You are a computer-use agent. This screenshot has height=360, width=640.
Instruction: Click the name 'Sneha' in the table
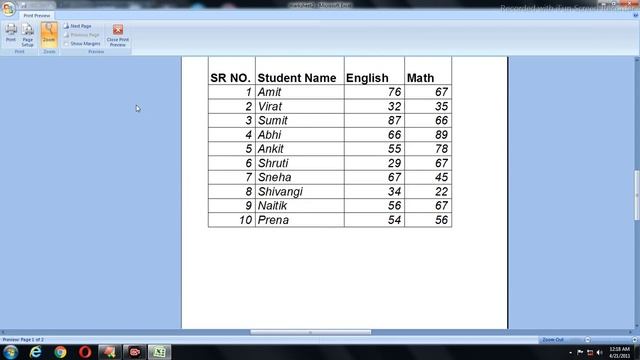(274, 177)
